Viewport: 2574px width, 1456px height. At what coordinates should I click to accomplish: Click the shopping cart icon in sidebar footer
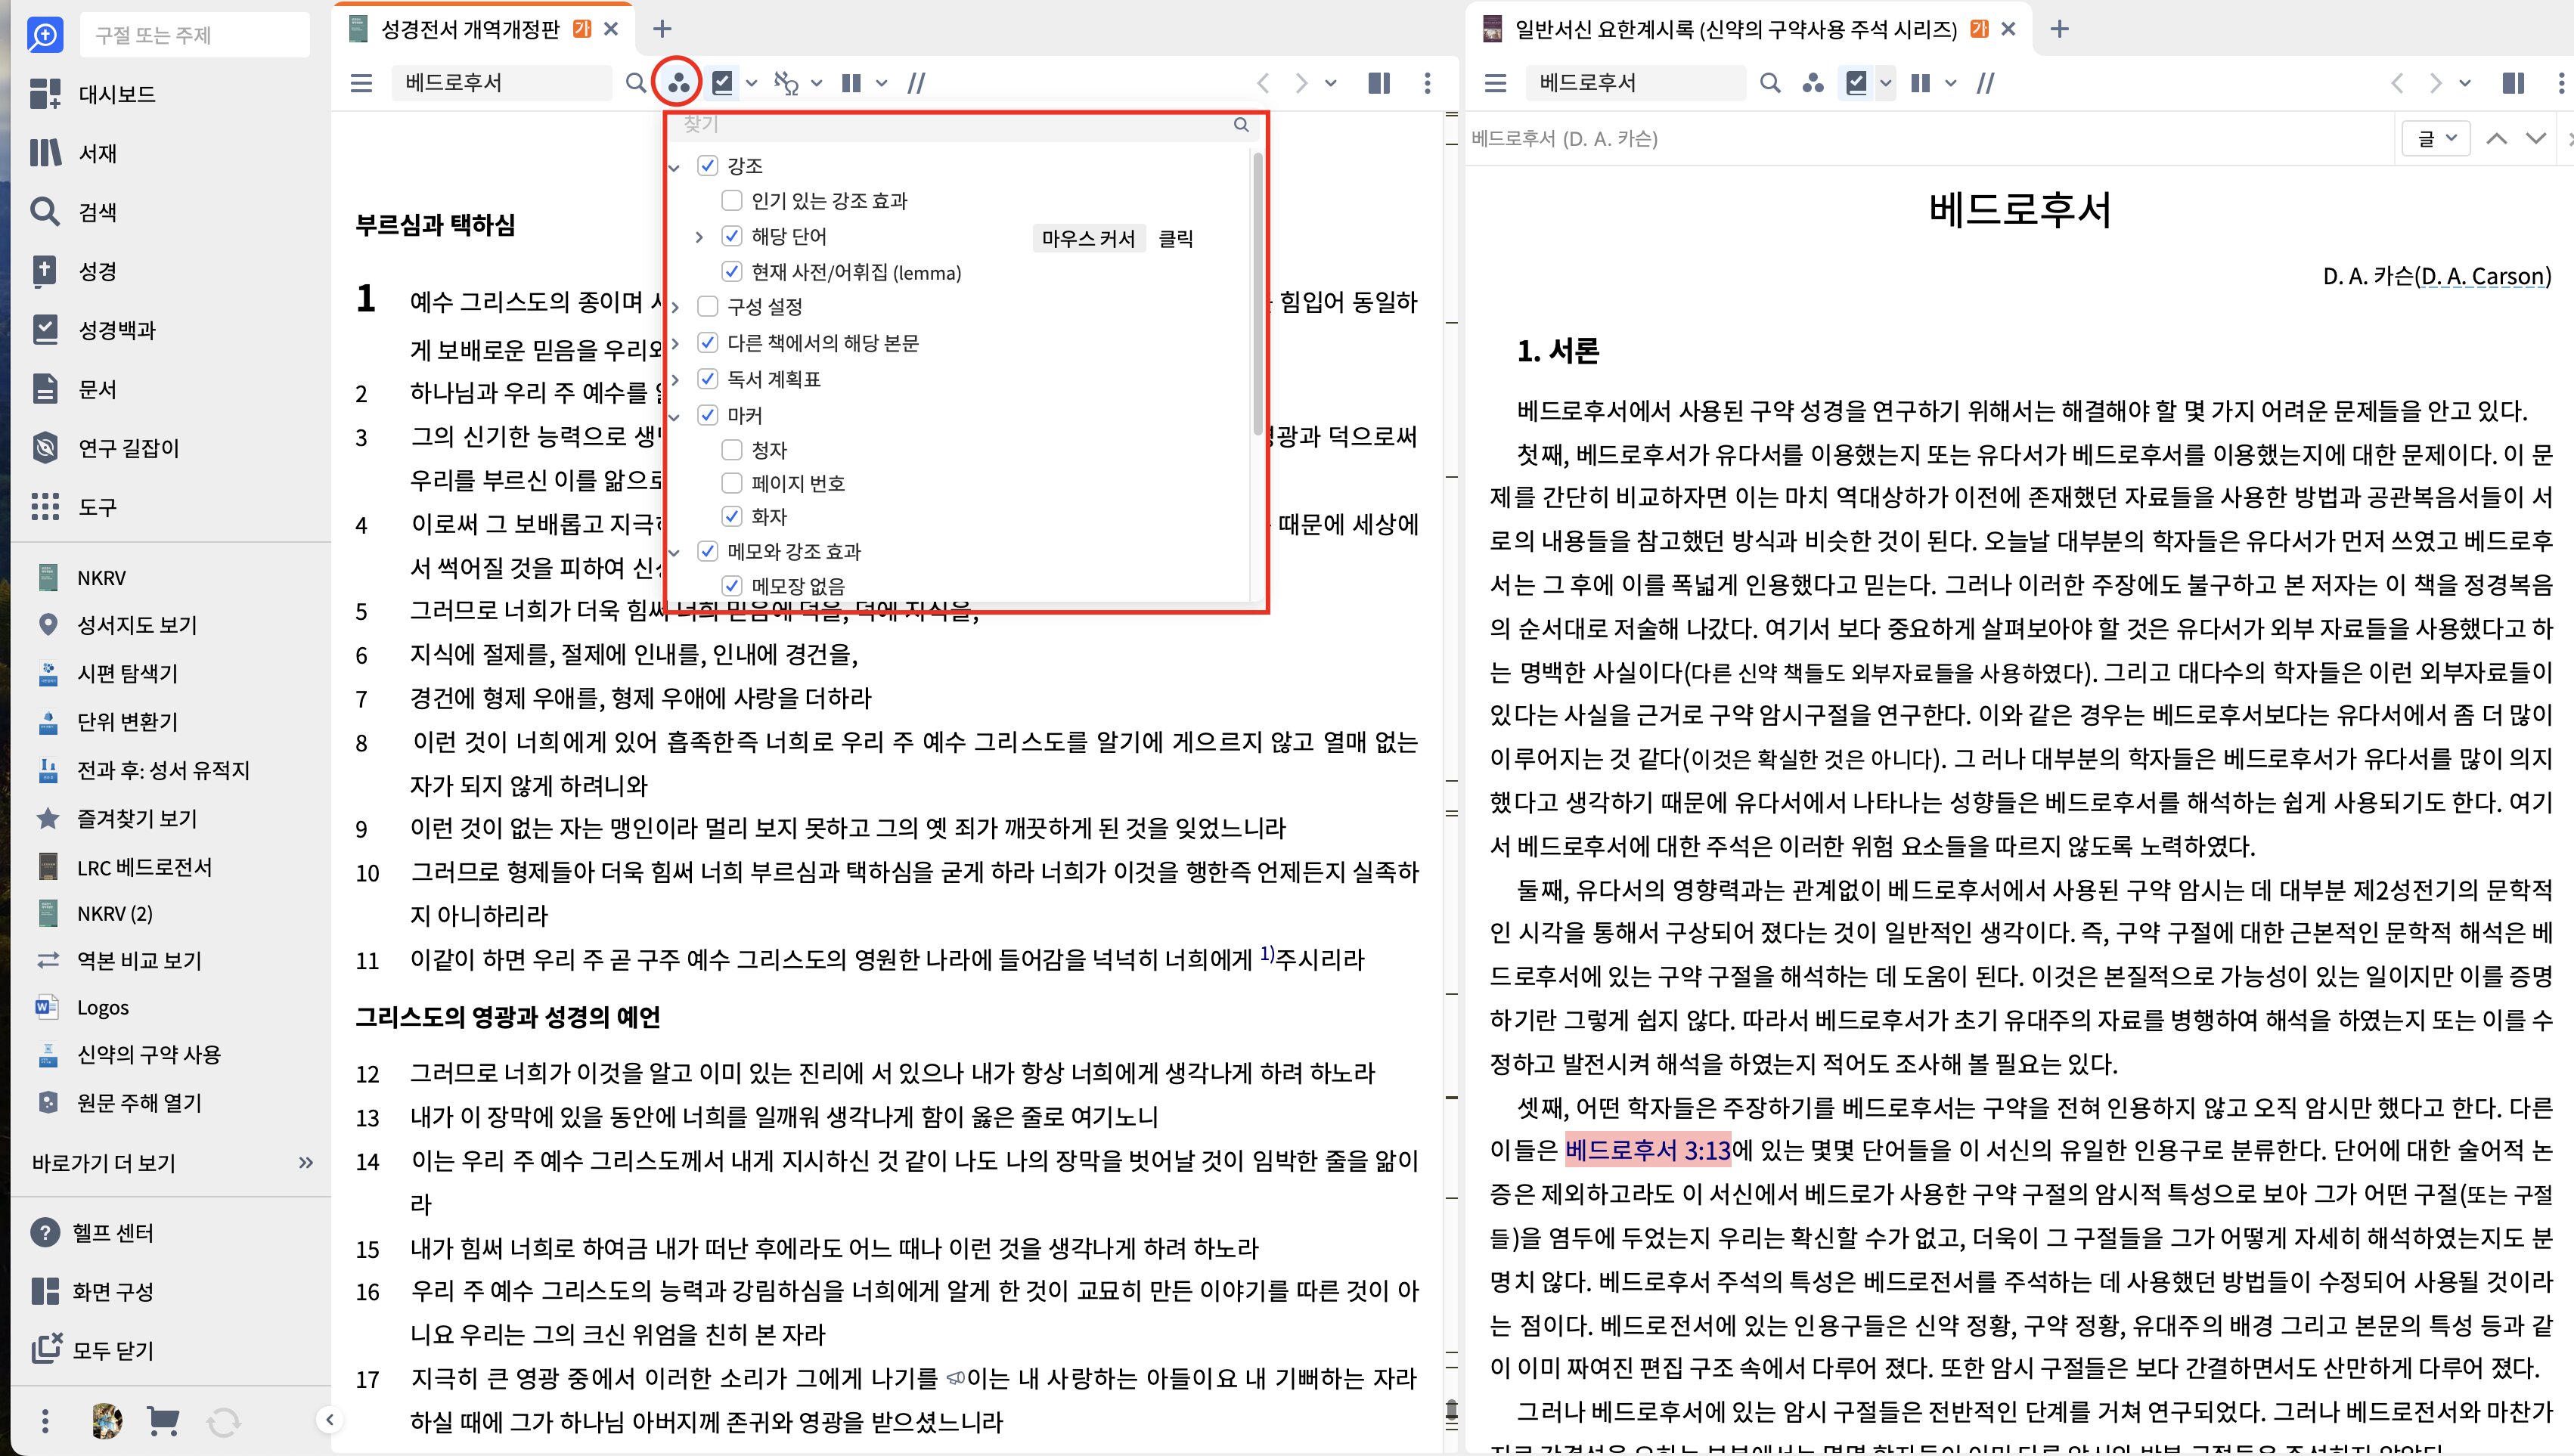point(162,1420)
